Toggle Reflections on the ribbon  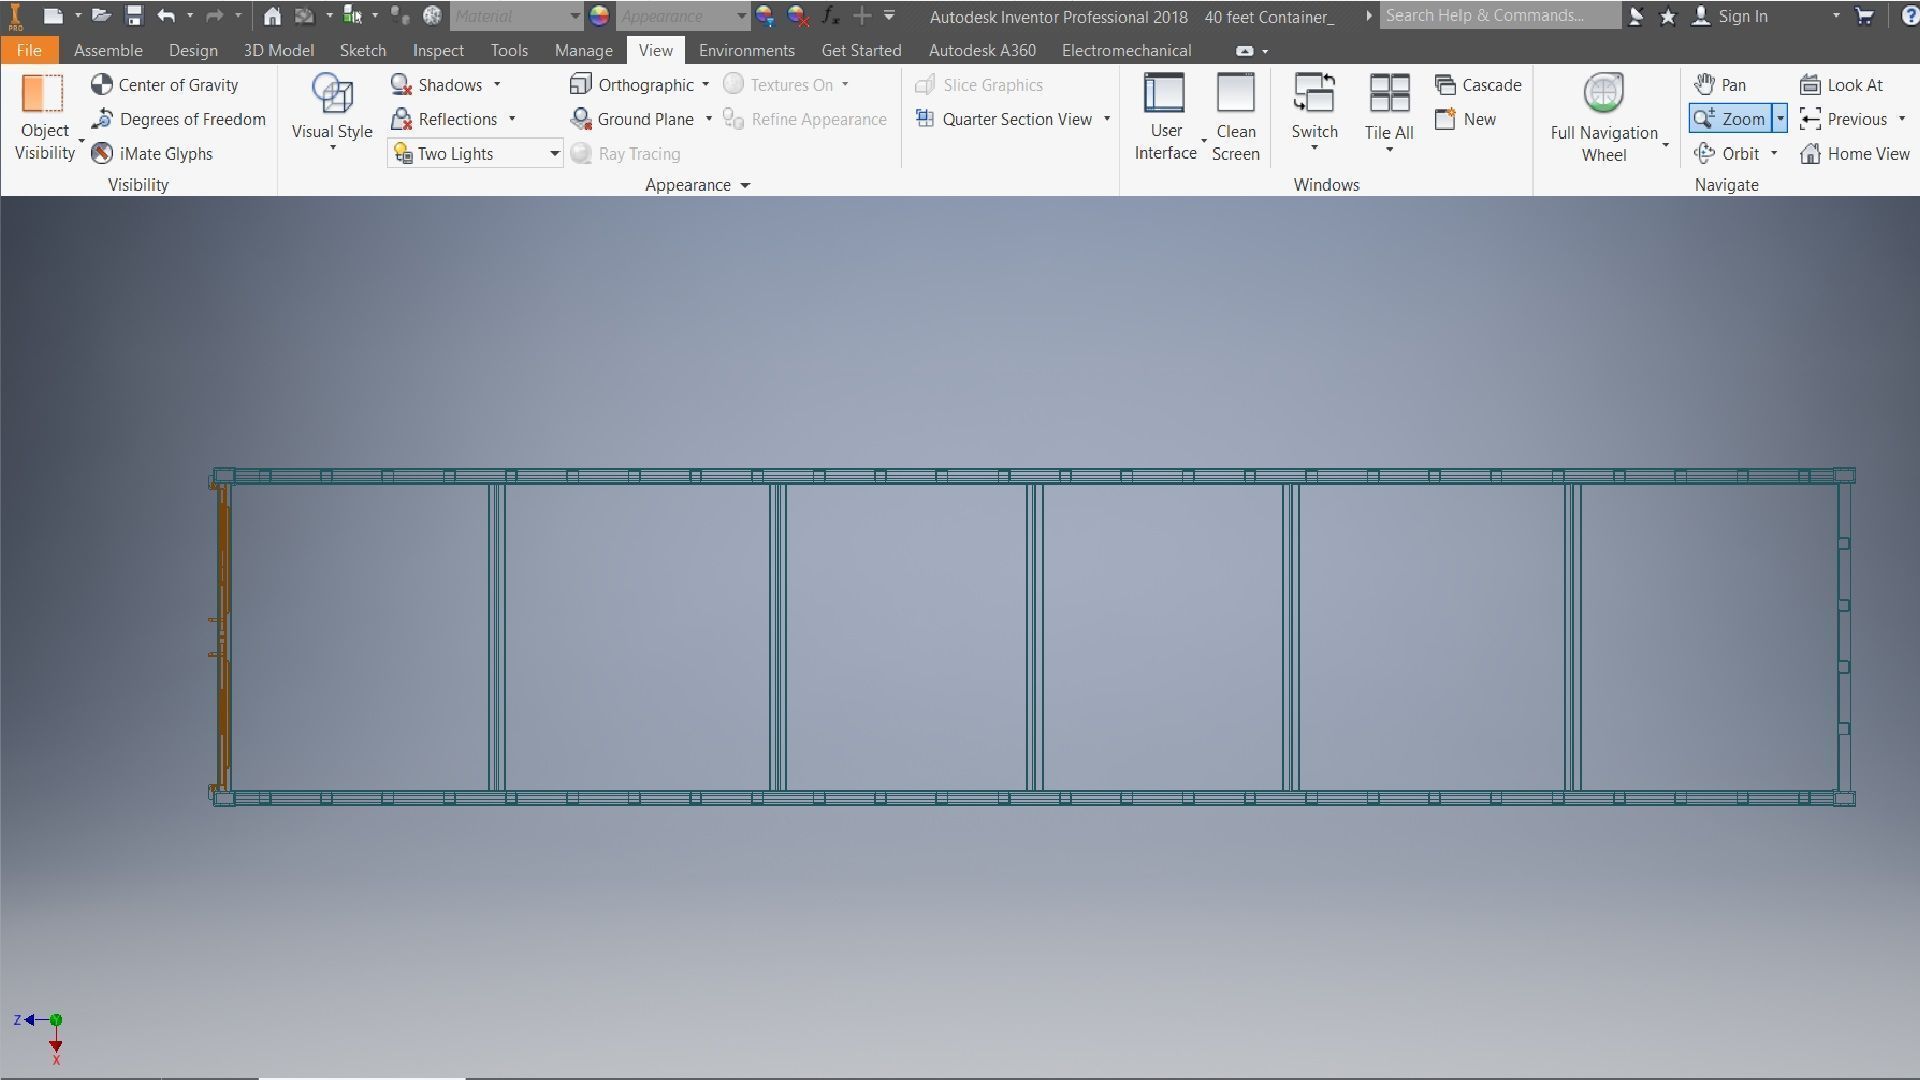point(444,119)
